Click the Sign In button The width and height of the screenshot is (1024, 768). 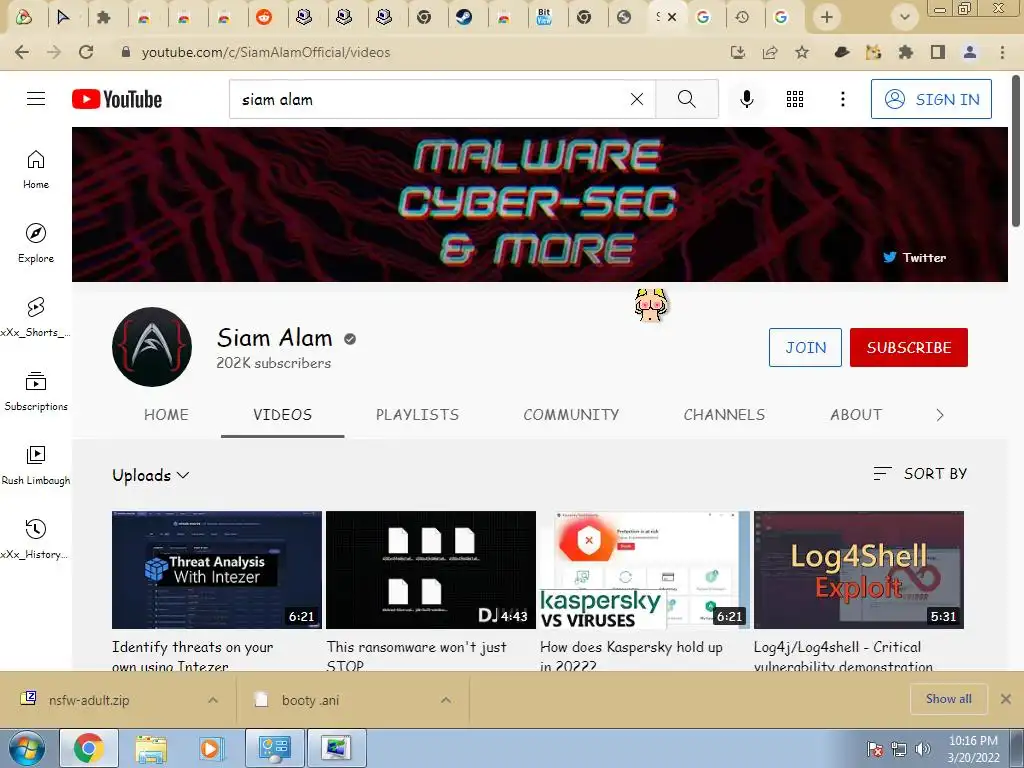pyautogui.click(x=931, y=99)
